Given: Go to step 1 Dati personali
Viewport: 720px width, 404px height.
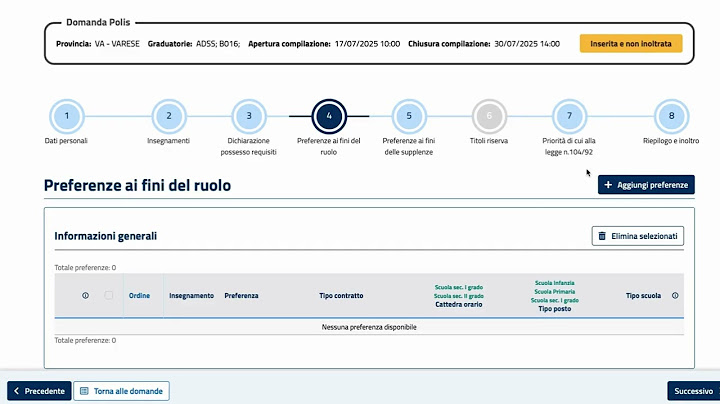Looking at the screenshot, I should click(x=67, y=116).
